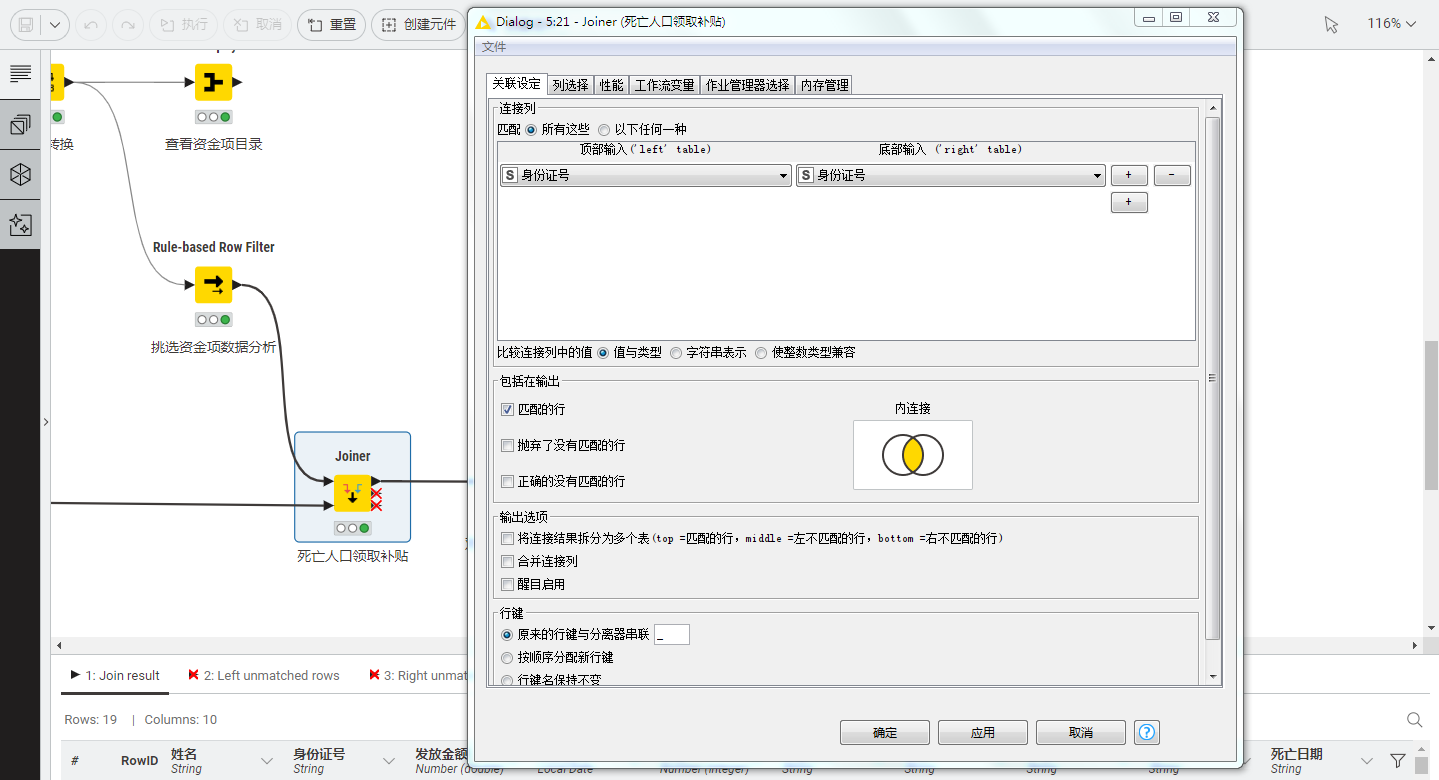
Task: Click the row key separator input field
Action: pyautogui.click(x=671, y=634)
